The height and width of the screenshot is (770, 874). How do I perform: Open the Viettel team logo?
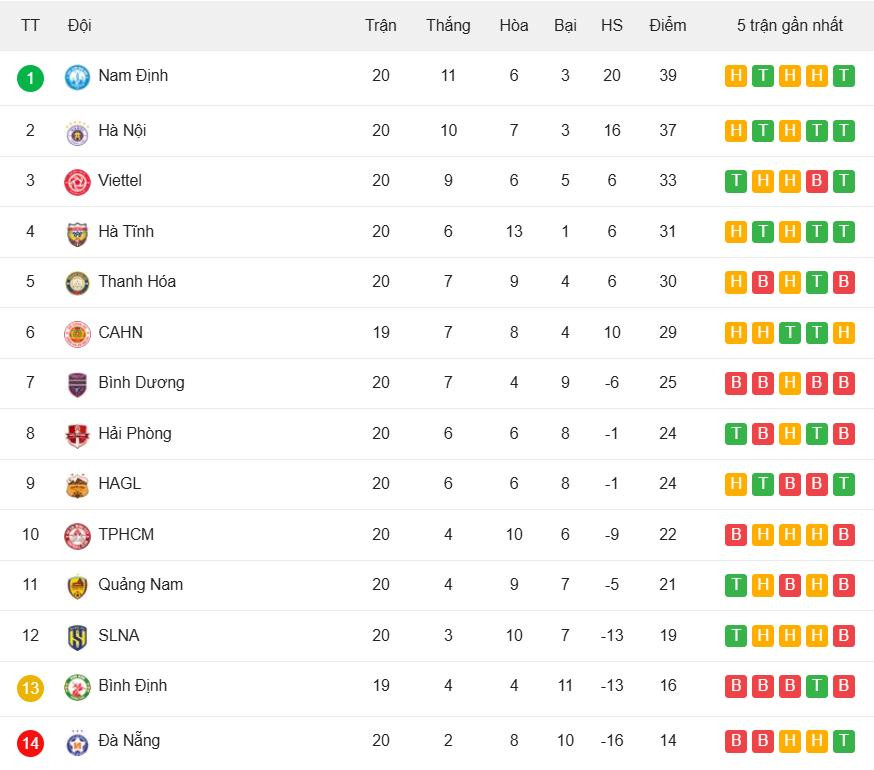pyautogui.click(x=77, y=182)
